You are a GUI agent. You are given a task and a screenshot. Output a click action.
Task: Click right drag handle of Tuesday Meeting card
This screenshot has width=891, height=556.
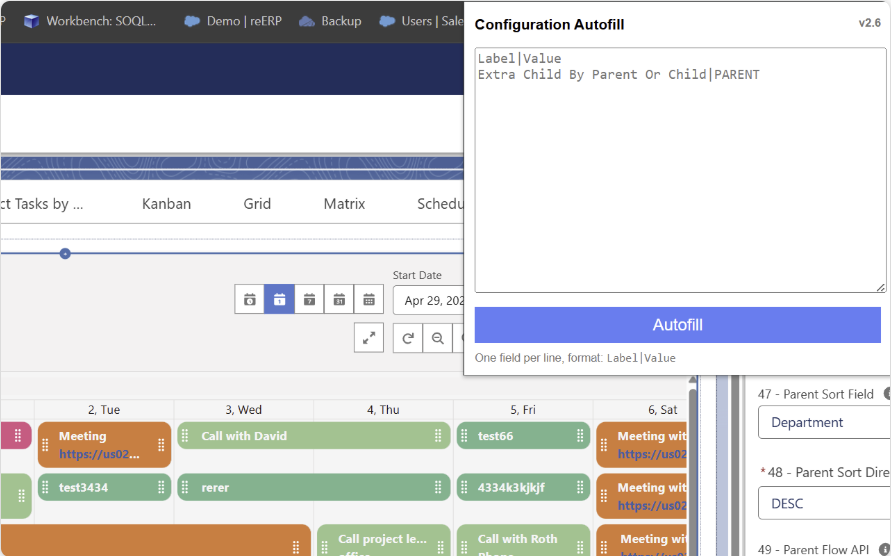(161, 445)
